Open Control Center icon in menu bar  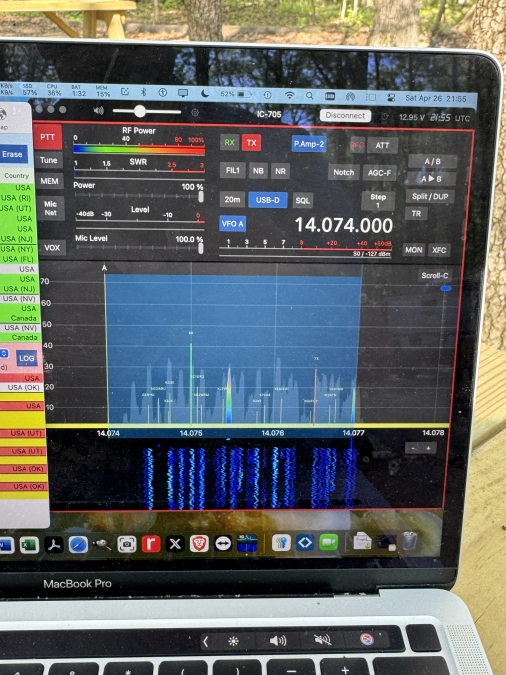[x=391, y=98]
